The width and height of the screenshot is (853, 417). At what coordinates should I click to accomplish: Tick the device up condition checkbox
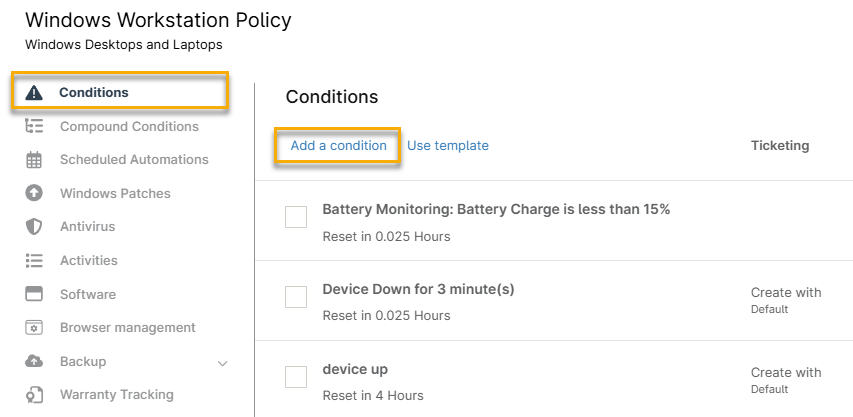tap(296, 377)
